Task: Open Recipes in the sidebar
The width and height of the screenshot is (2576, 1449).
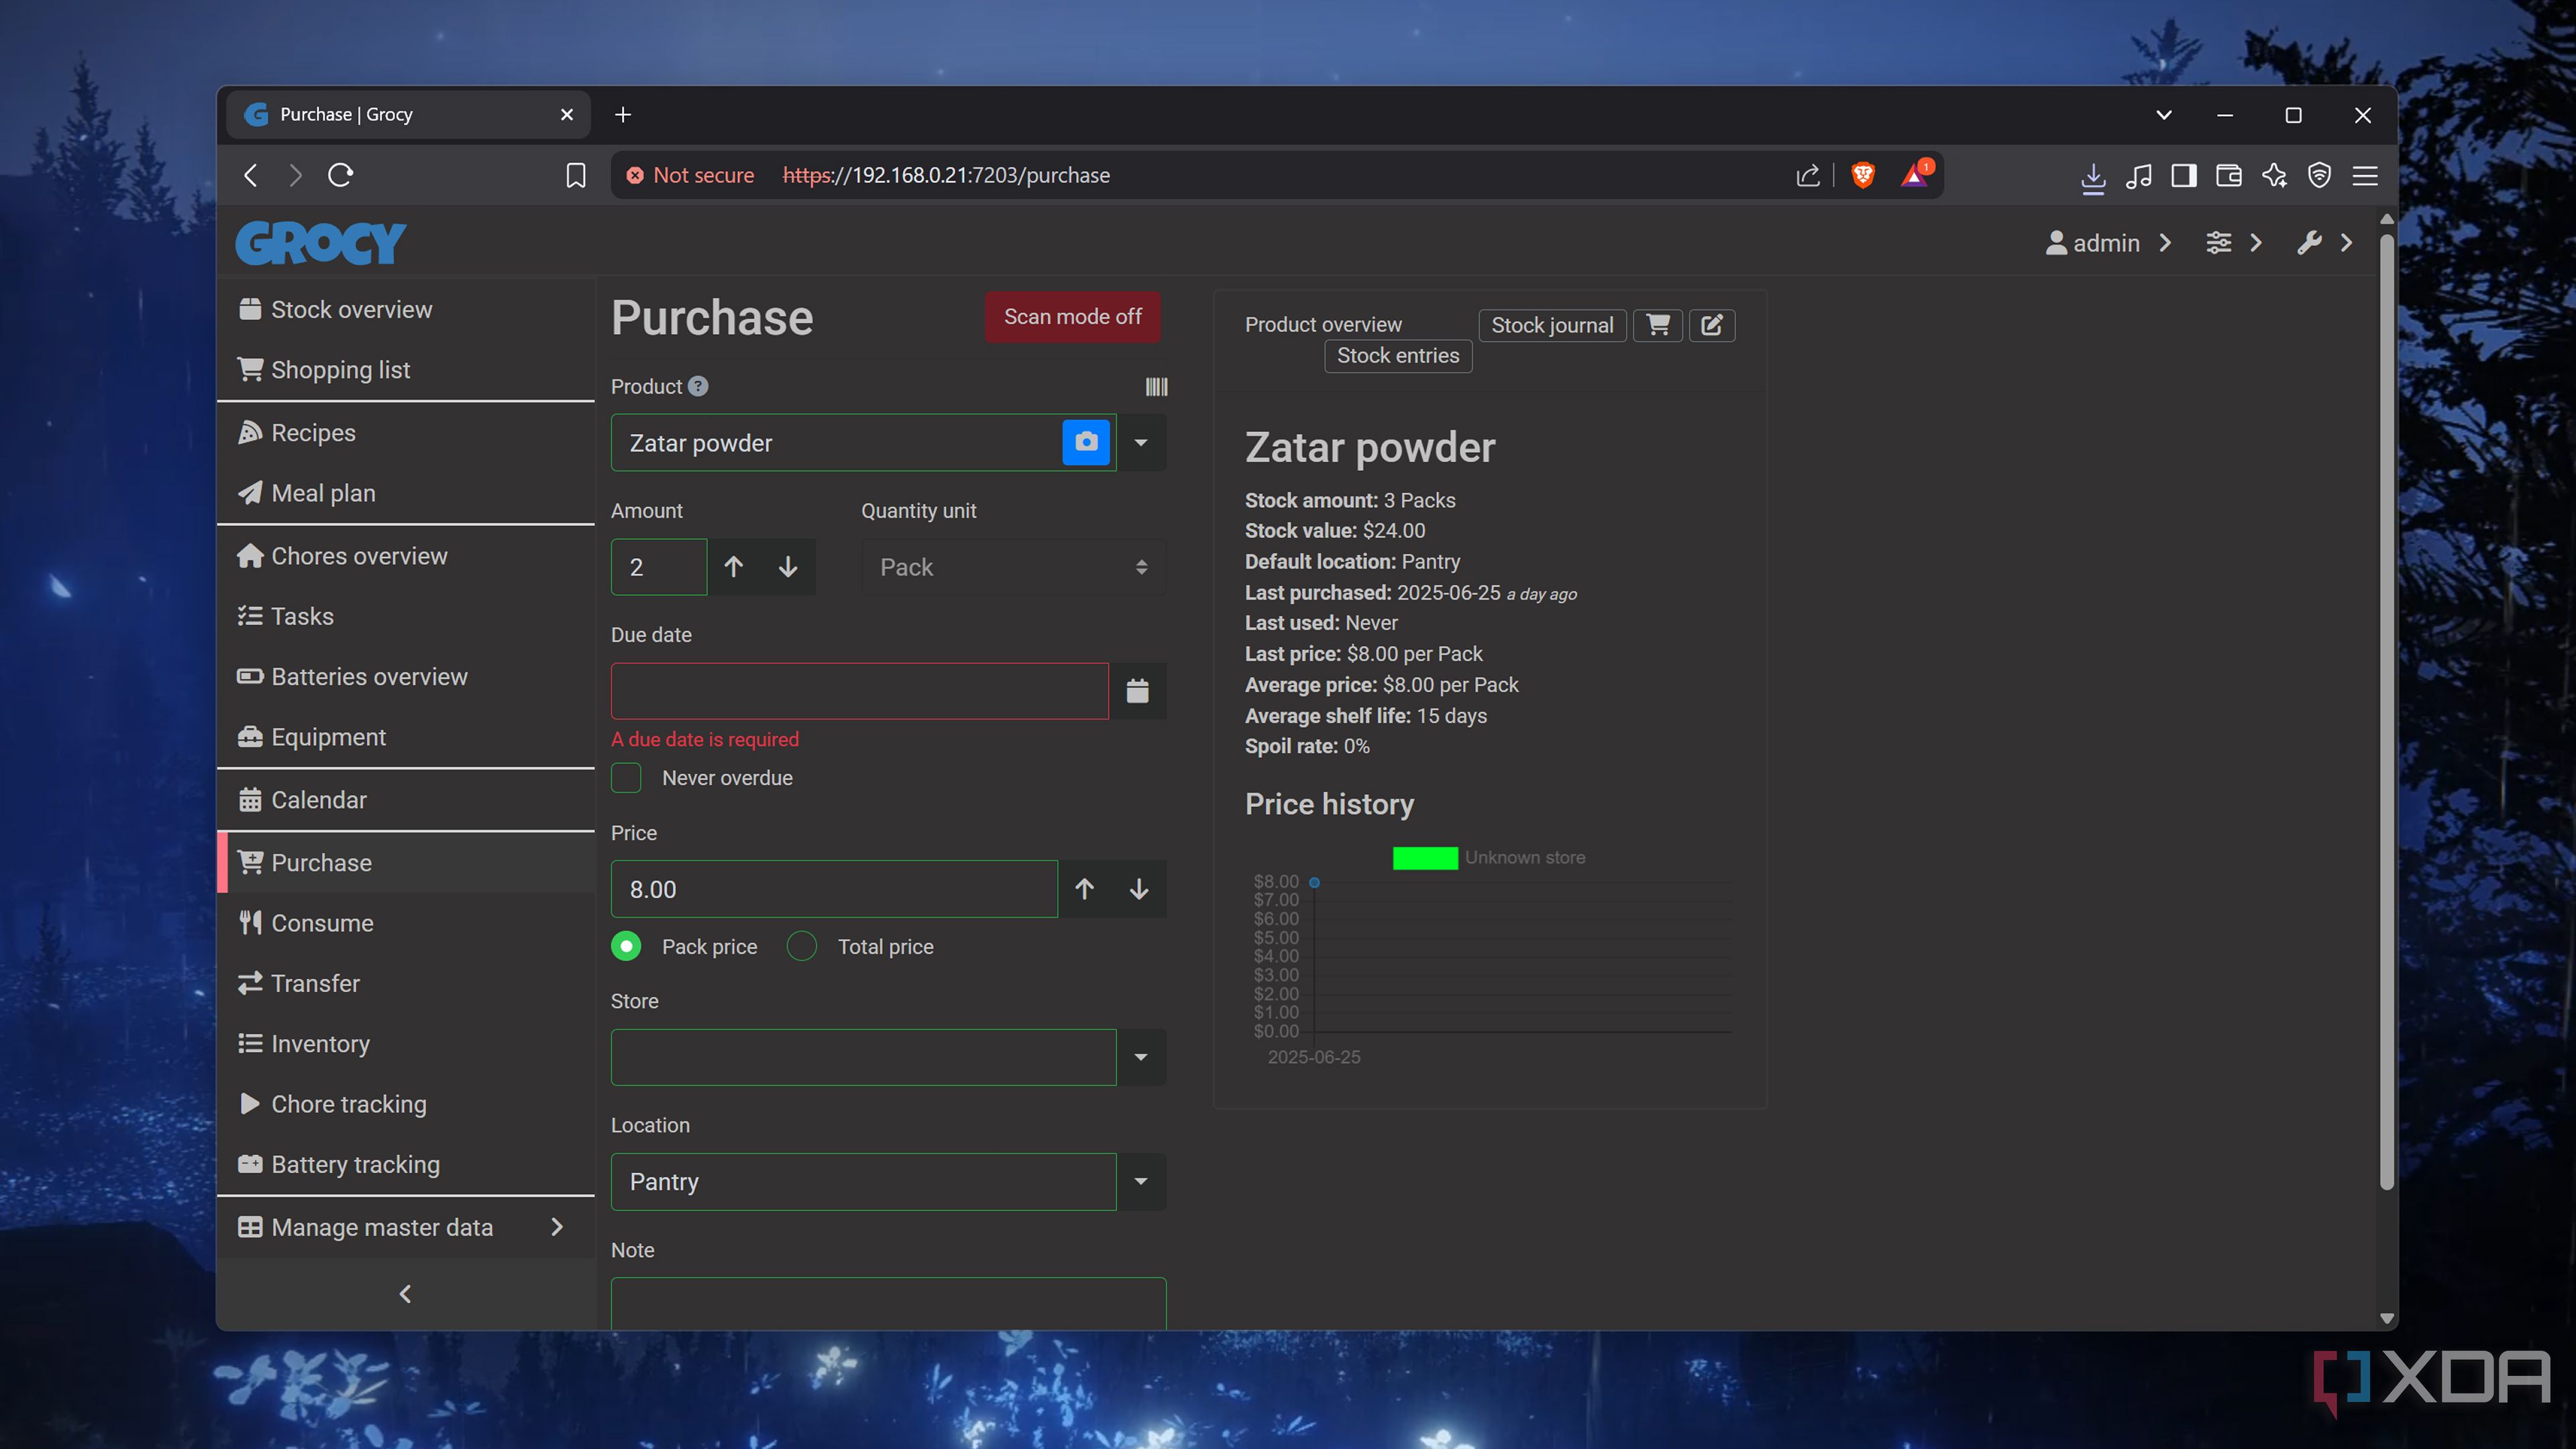Action: [405, 432]
